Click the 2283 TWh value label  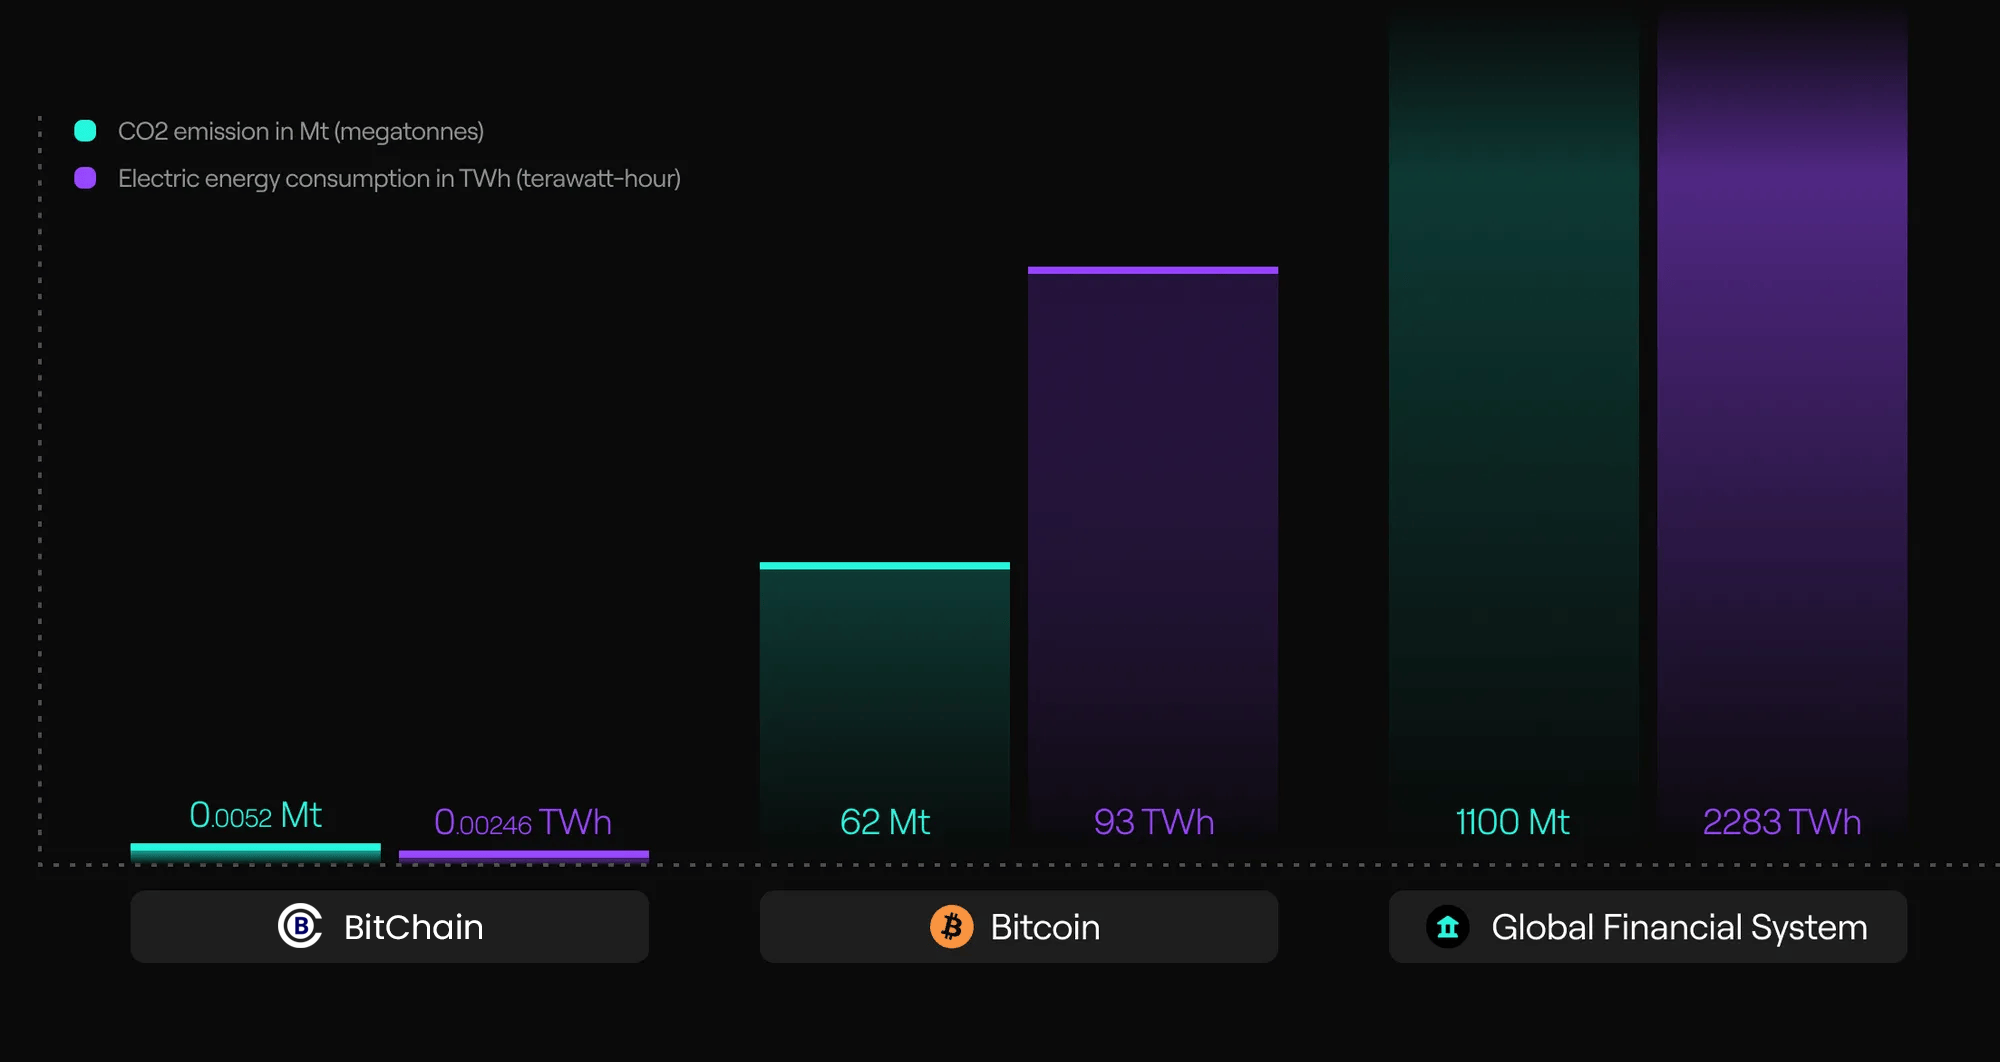(x=1782, y=822)
